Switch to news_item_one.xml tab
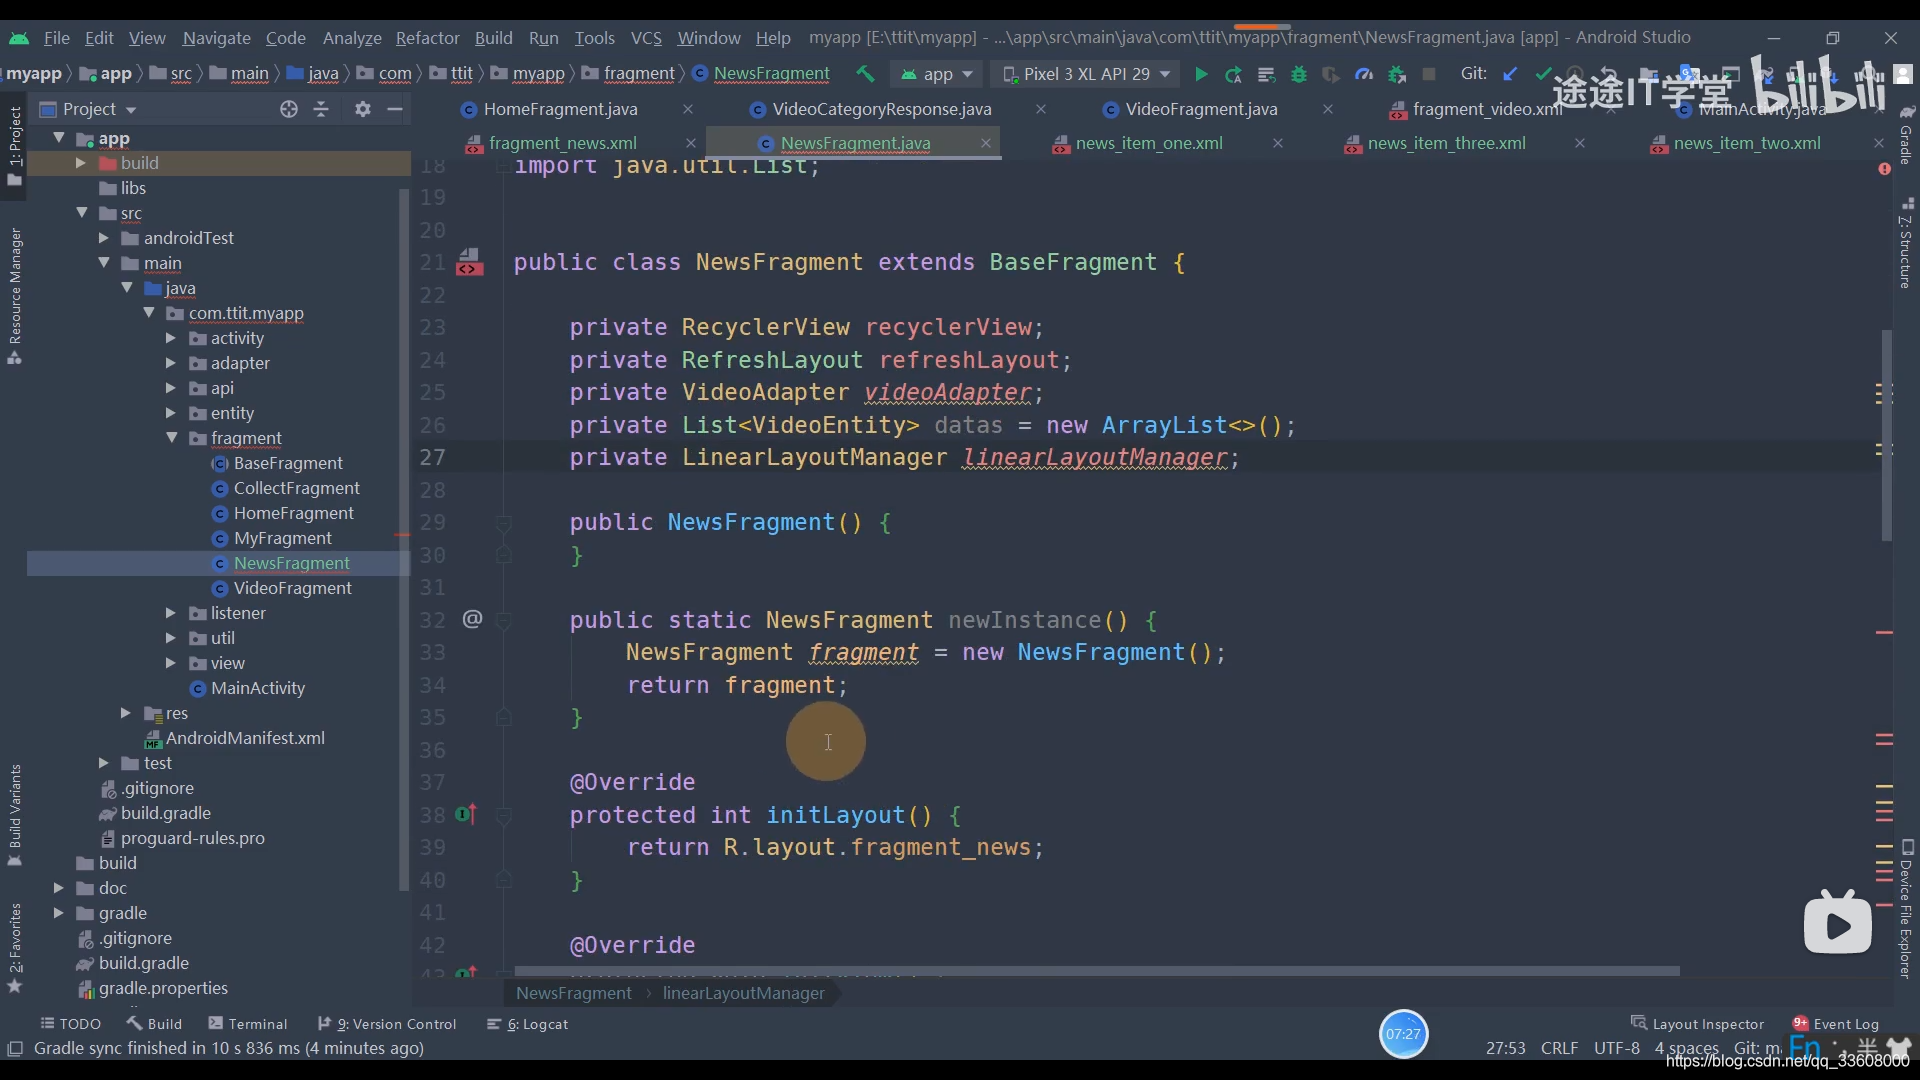Image resolution: width=1920 pixels, height=1080 pixels. 1149,143
